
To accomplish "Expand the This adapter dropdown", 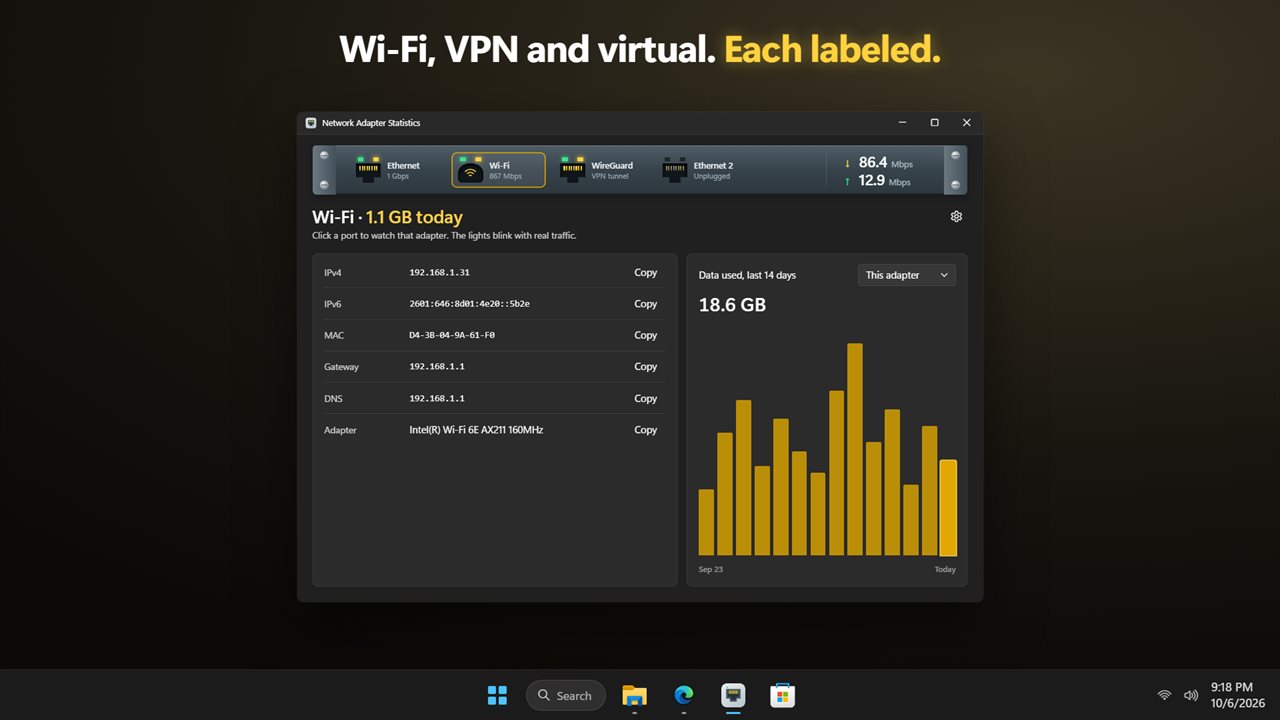I will point(907,275).
